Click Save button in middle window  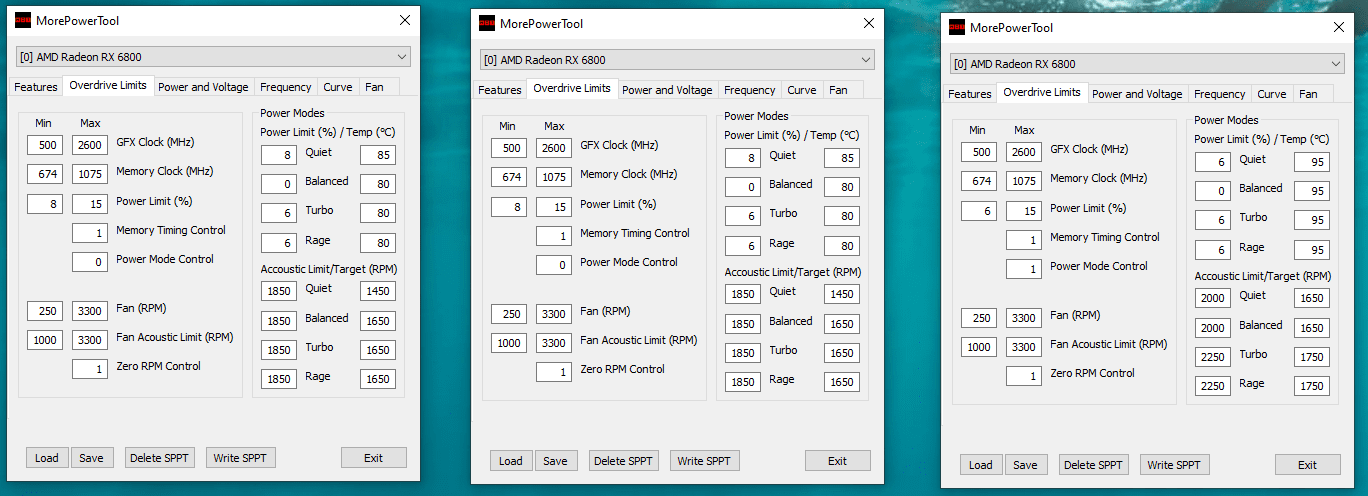[x=555, y=461]
